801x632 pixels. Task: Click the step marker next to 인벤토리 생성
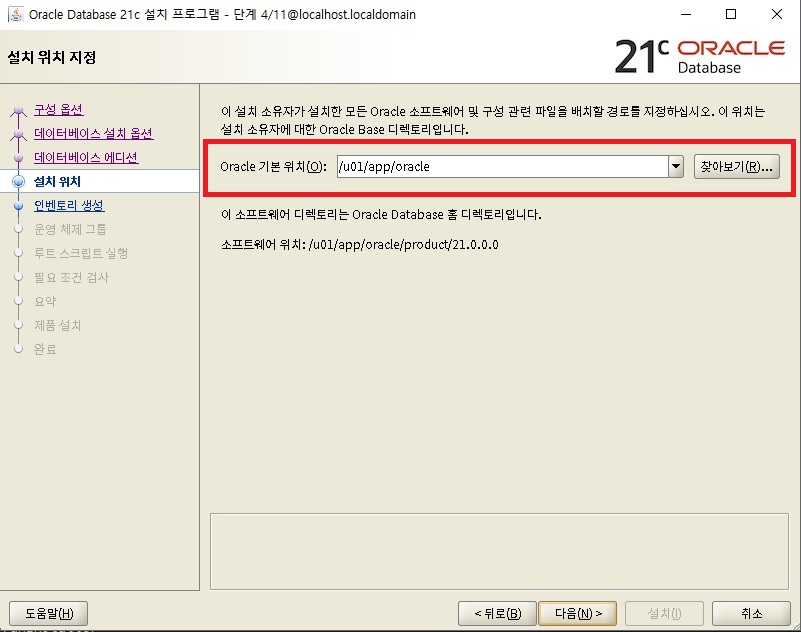(x=18, y=205)
